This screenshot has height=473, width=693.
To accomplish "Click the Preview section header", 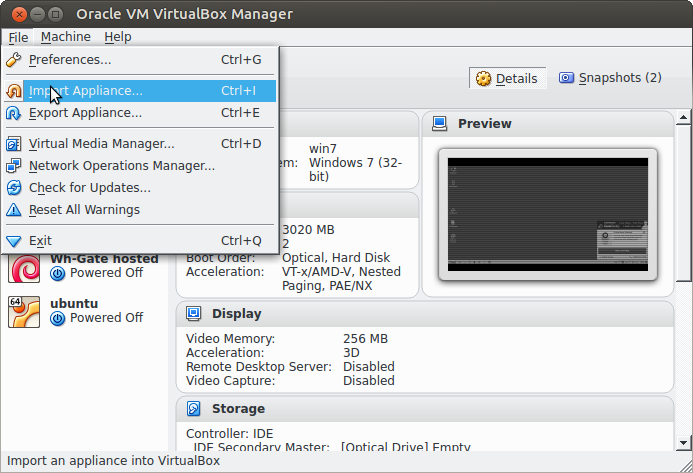I will pyautogui.click(x=484, y=124).
